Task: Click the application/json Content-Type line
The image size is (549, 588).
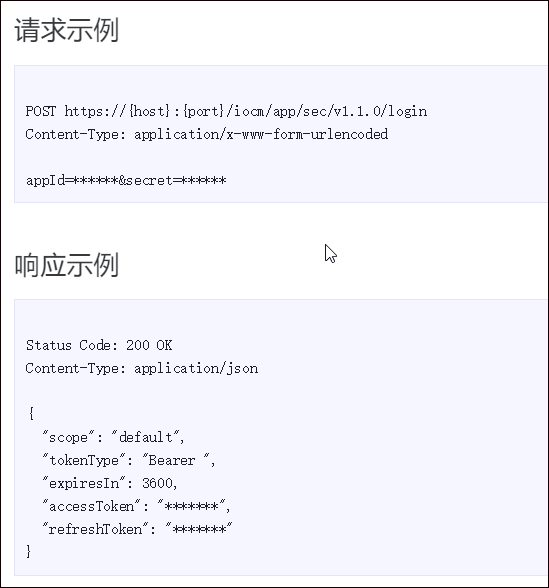Action: pyautogui.click(x=142, y=368)
